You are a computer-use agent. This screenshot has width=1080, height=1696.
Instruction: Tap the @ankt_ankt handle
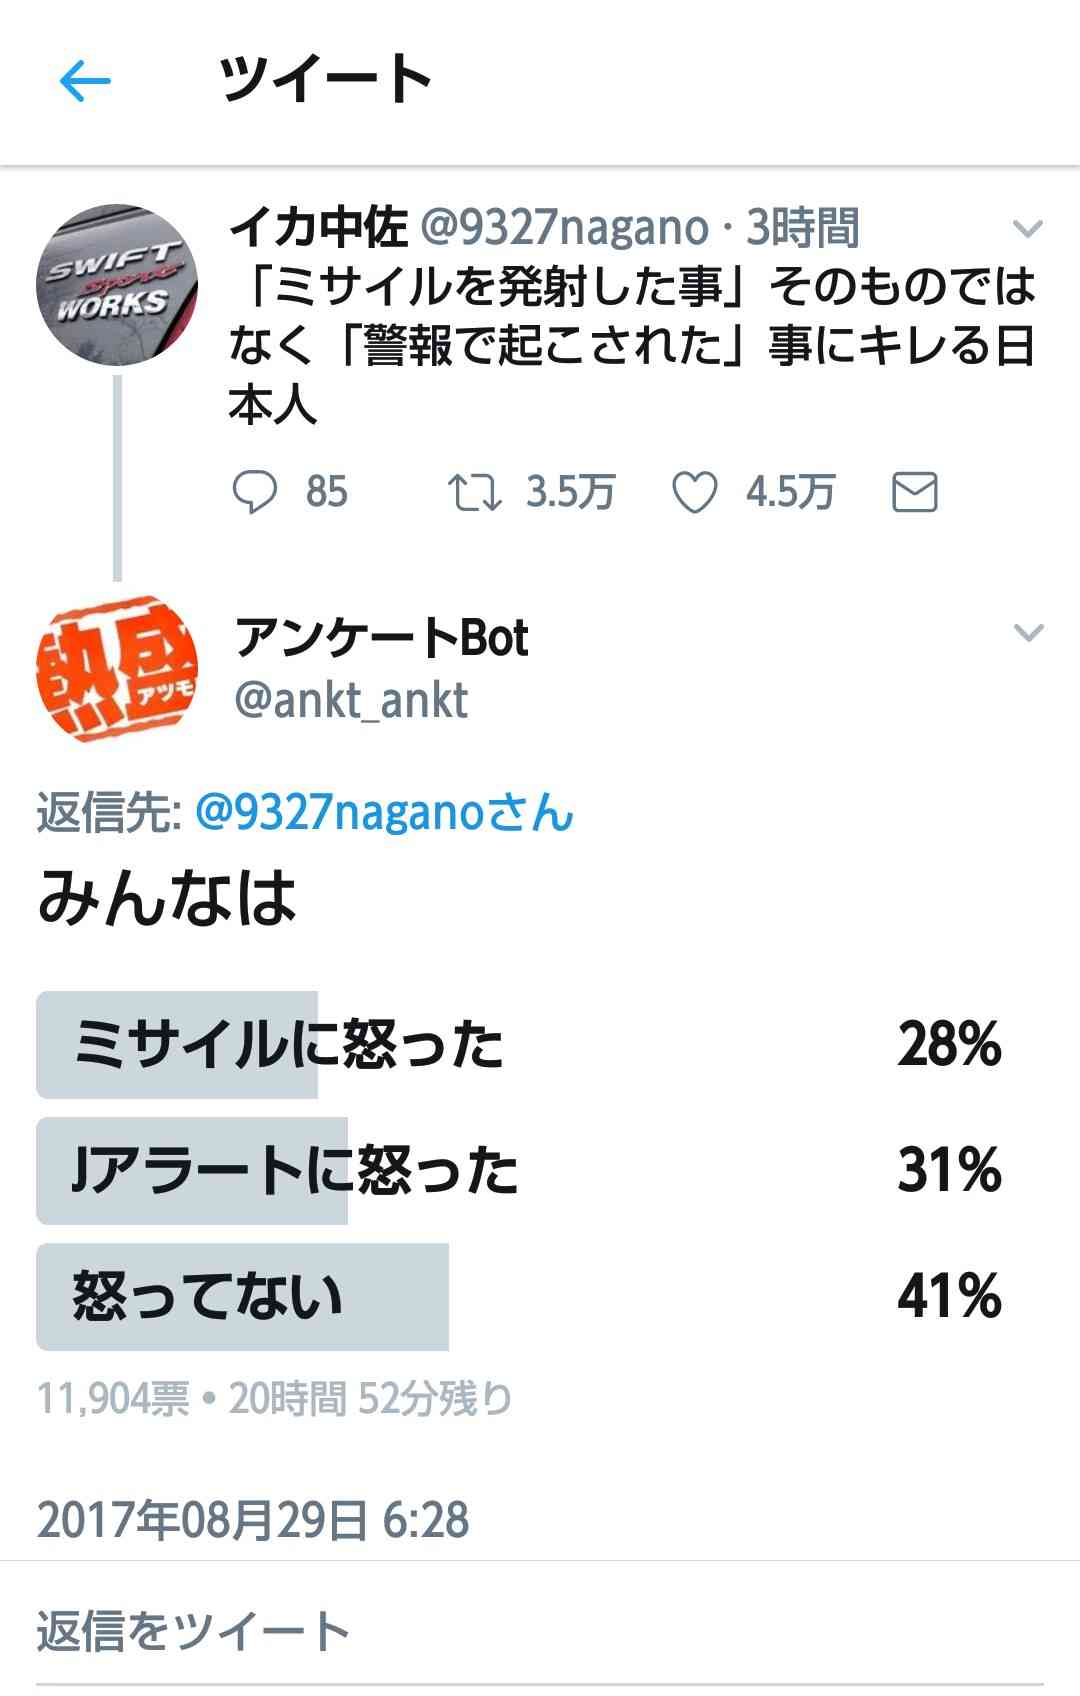point(351,701)
